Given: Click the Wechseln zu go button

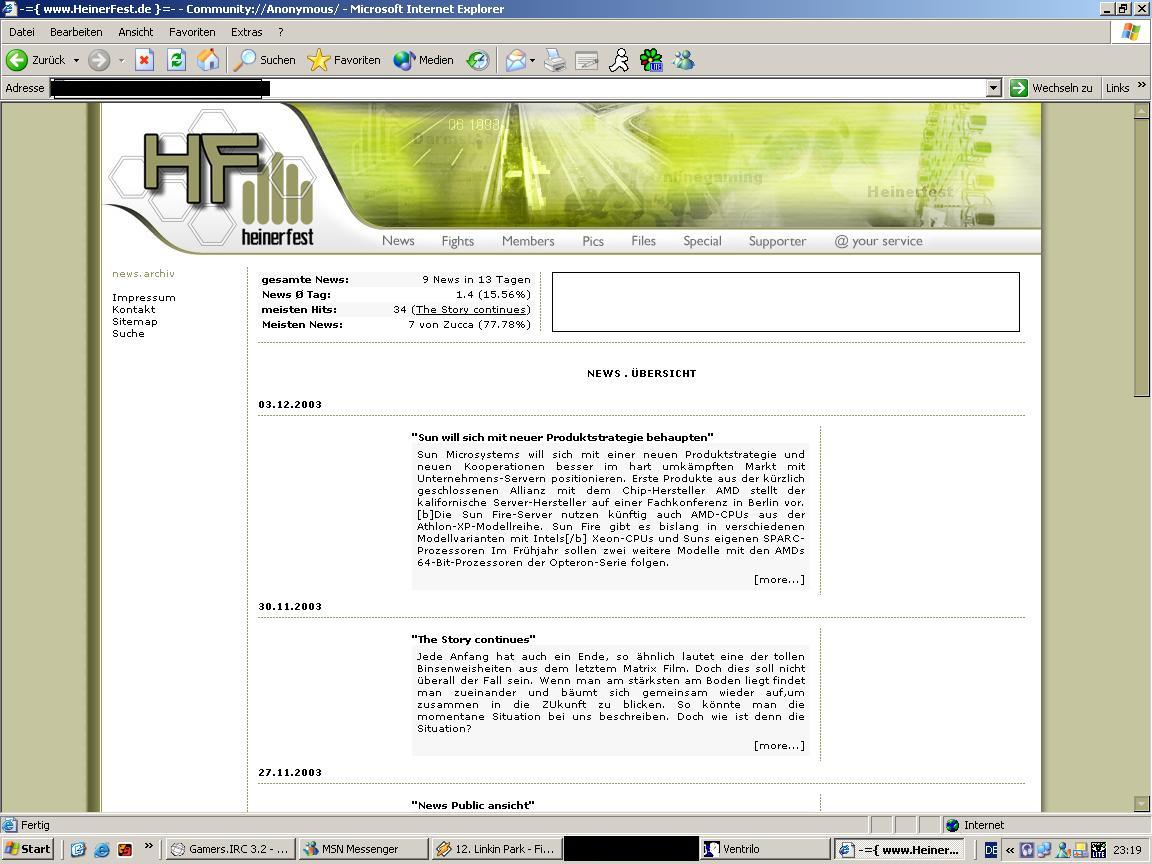Looking at the screenshot, I should [x=1051, y=88].
